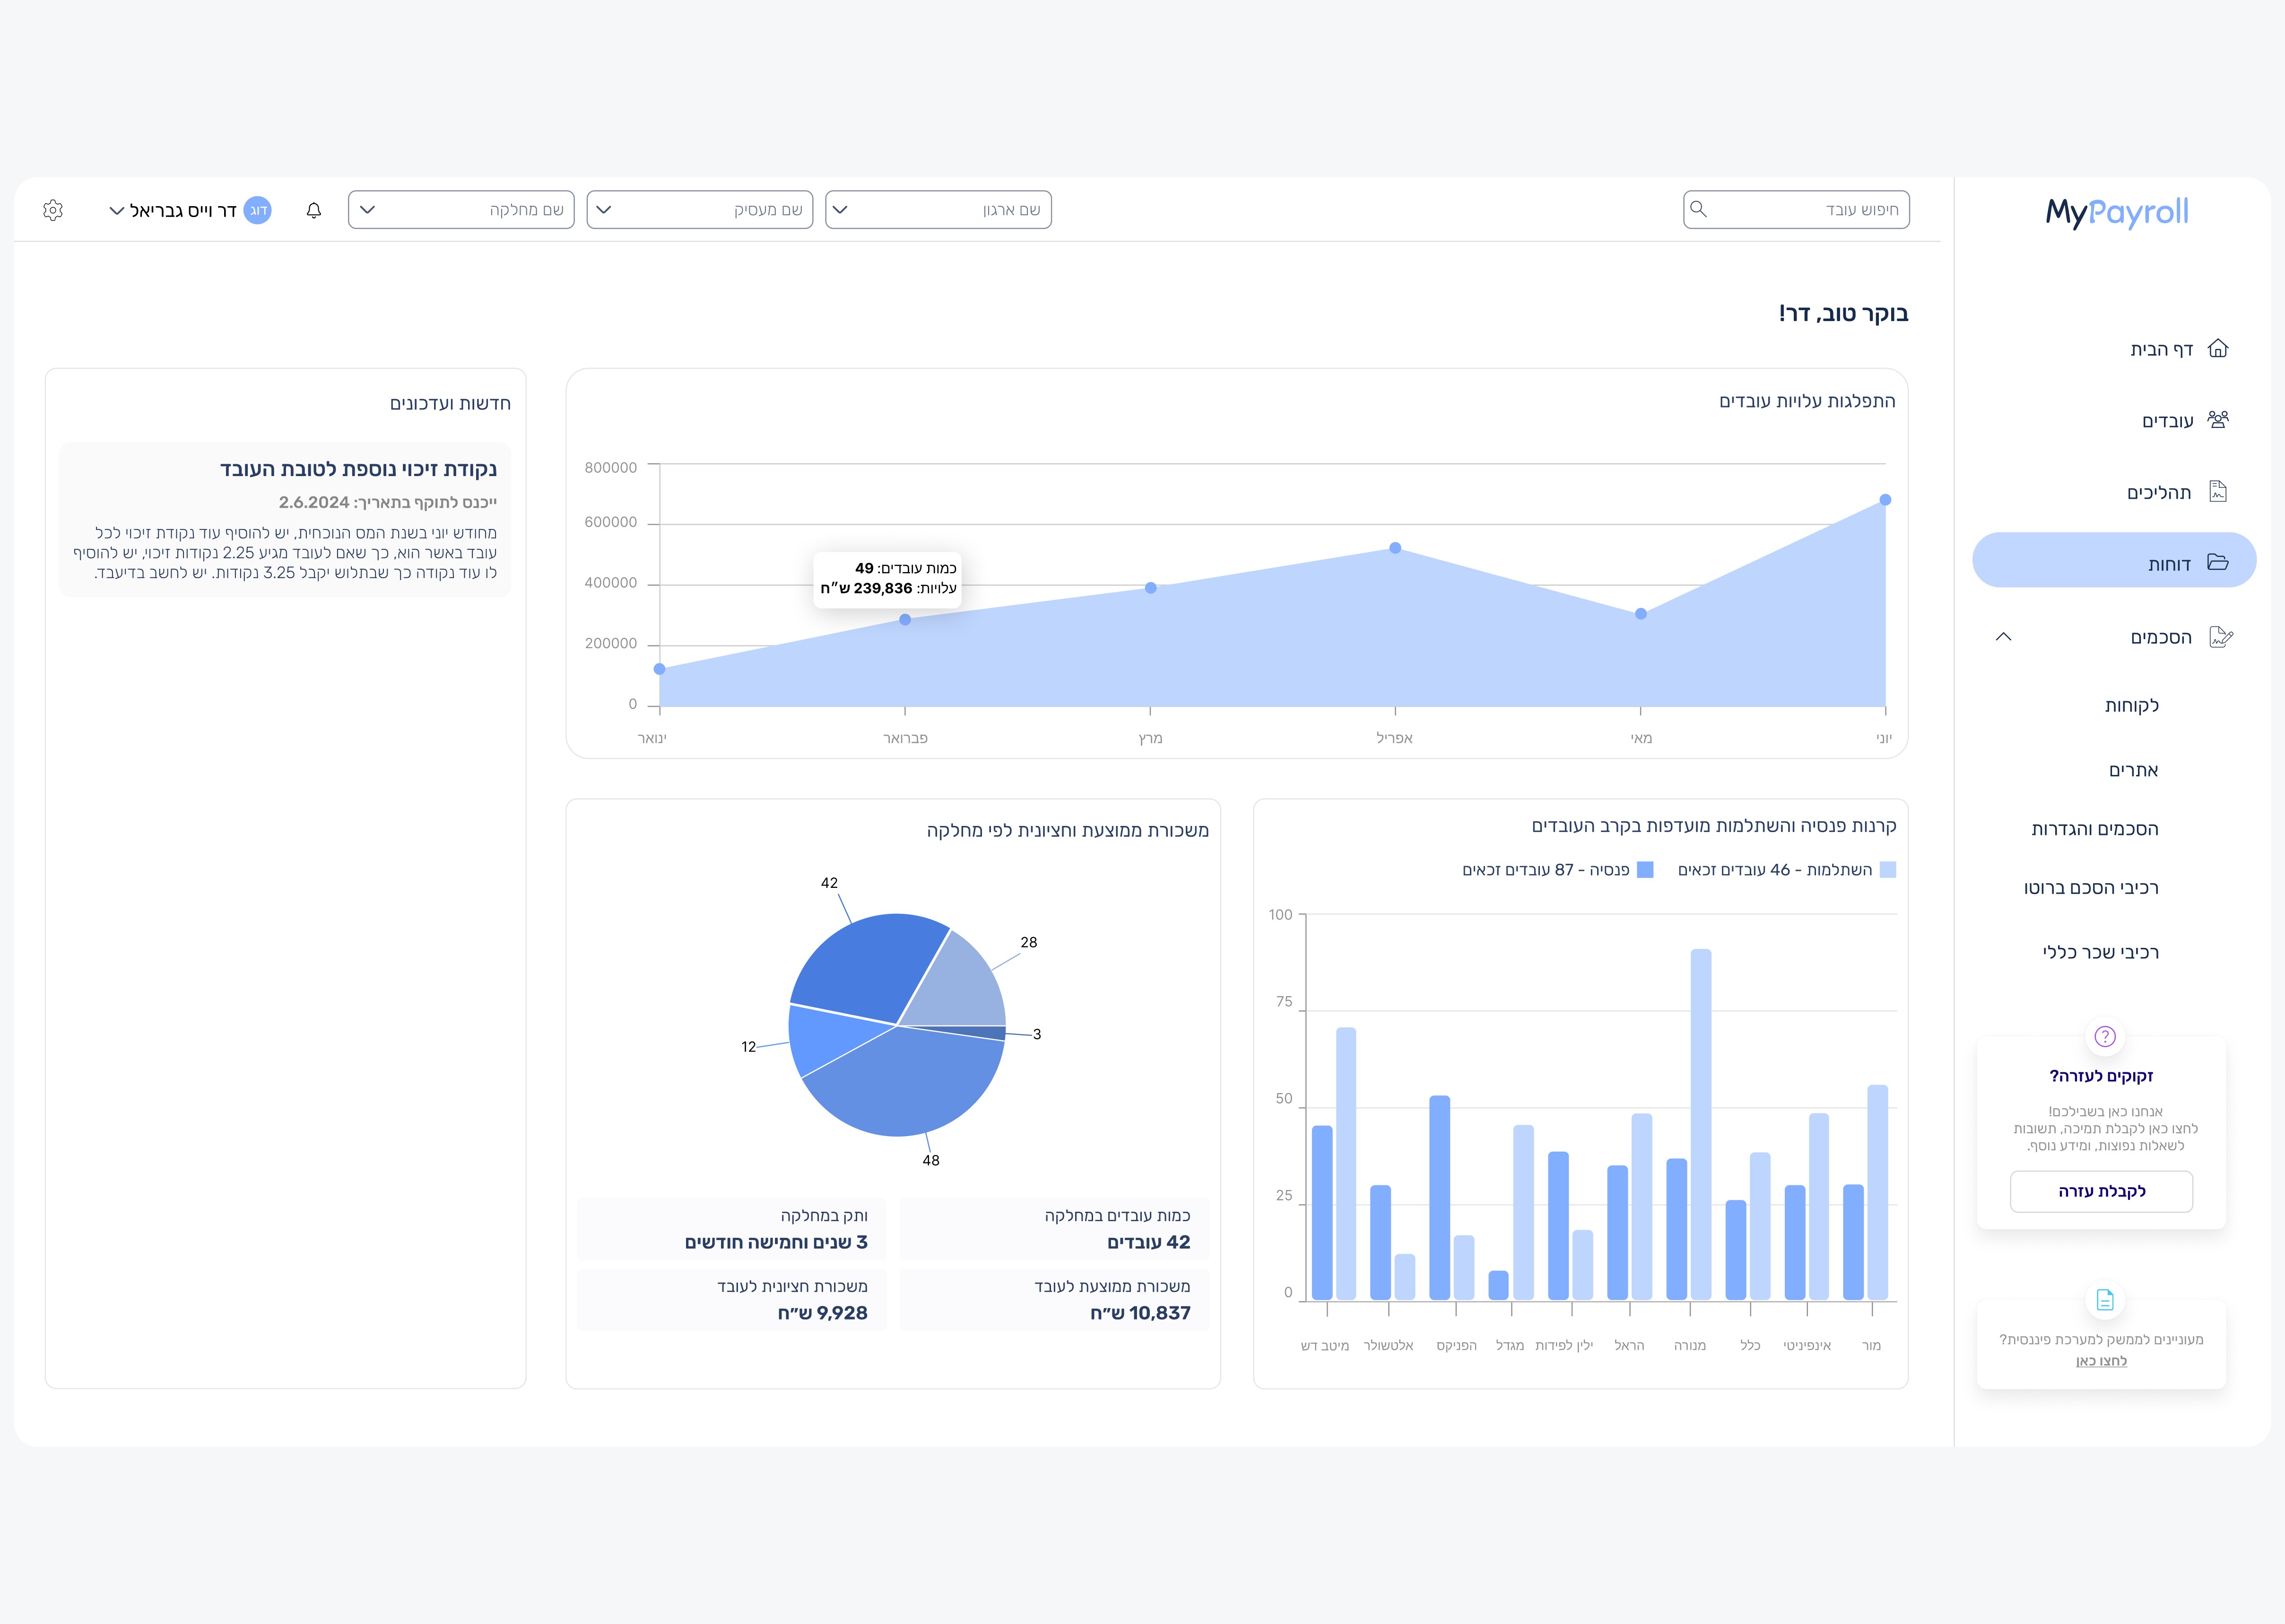Open notifications with the bell icon
The image size is (2285, 1624).
click(x=314, y=210)
